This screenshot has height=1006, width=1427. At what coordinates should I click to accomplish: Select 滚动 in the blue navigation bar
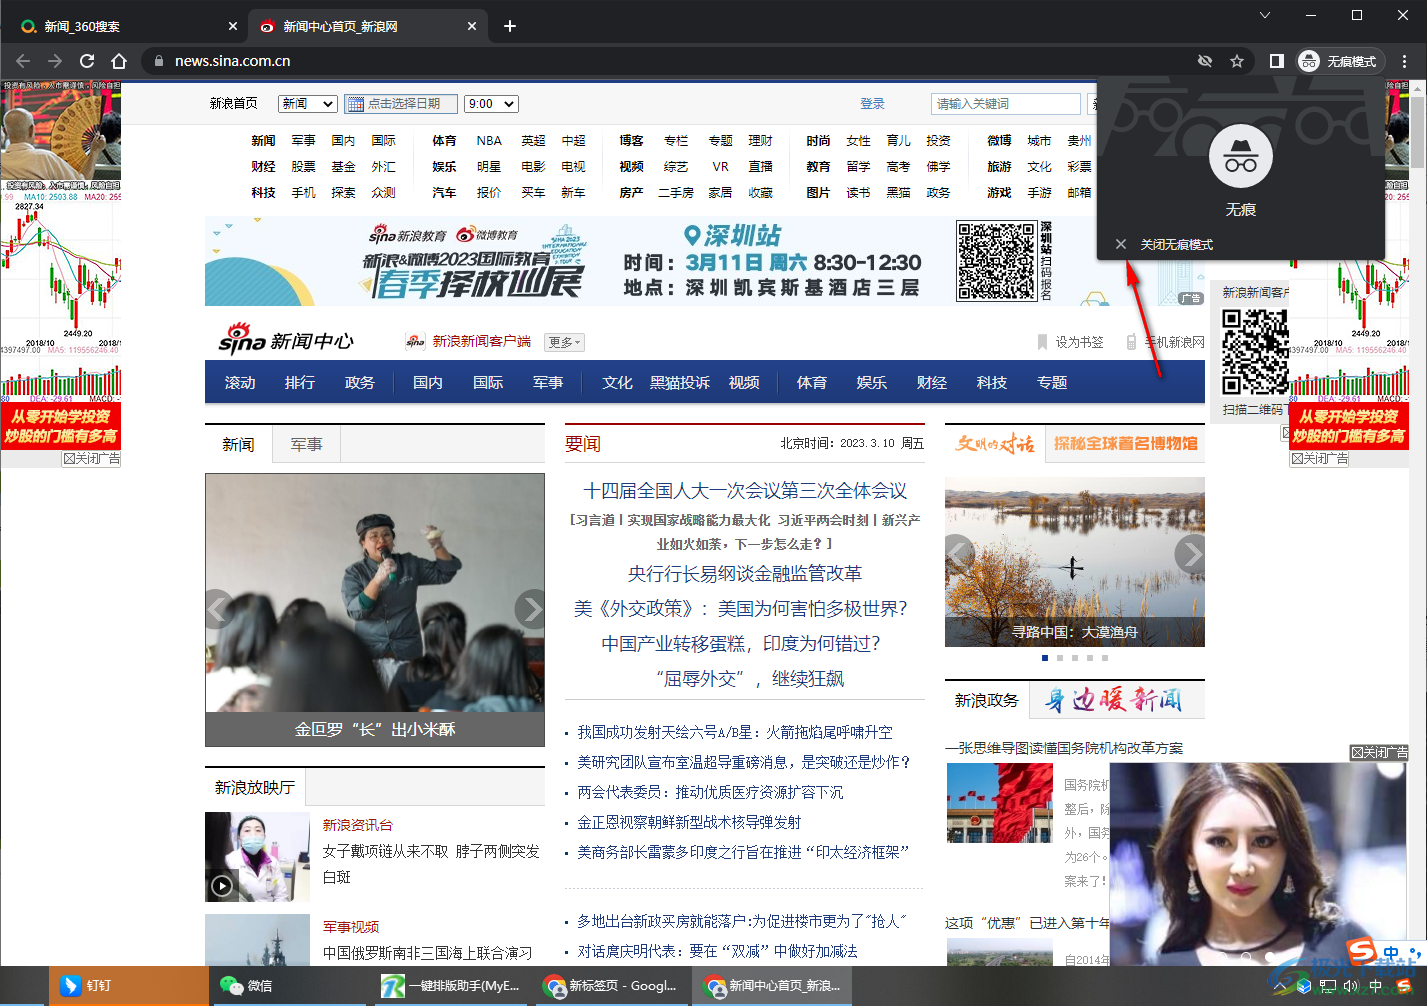pos(240,383)
